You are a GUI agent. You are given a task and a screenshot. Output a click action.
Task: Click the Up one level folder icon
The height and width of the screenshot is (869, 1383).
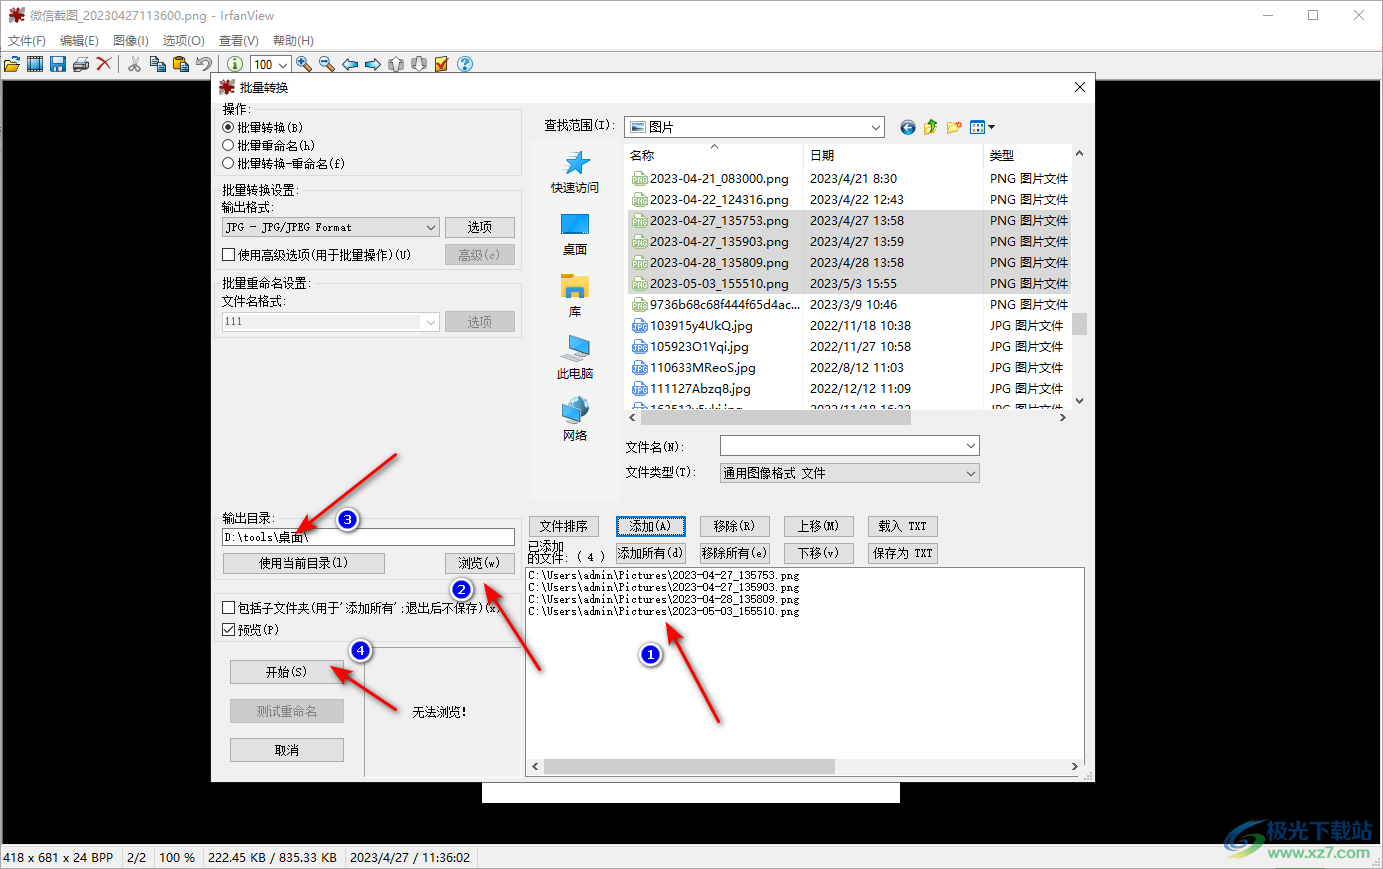click(x=931, y=127)
